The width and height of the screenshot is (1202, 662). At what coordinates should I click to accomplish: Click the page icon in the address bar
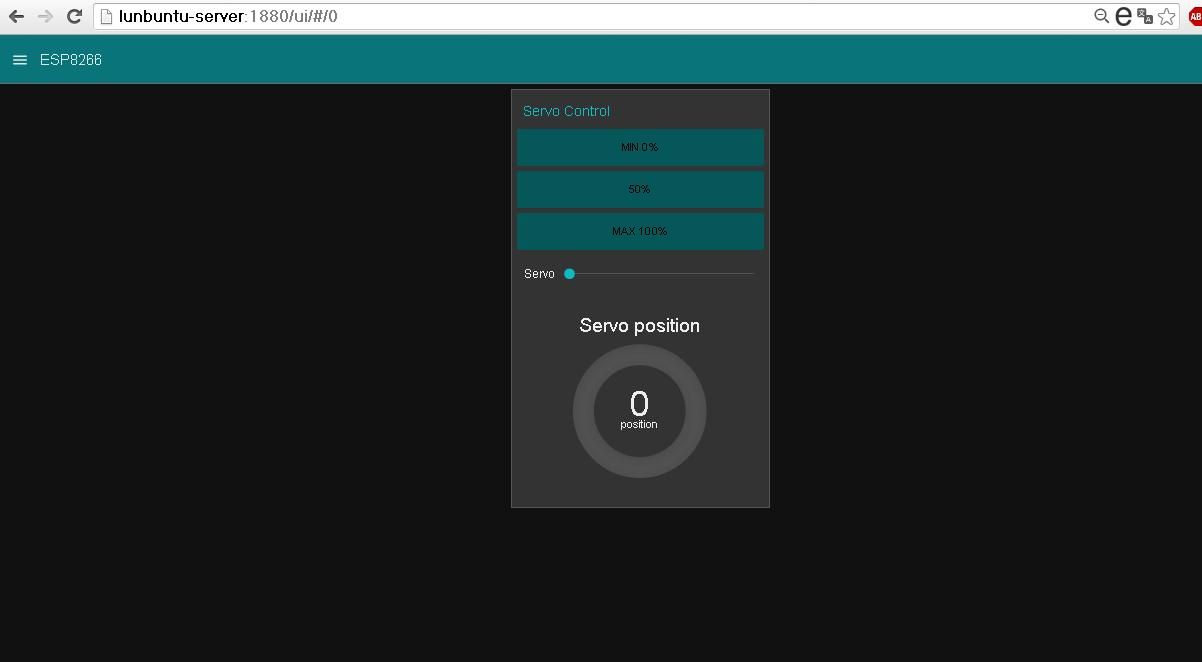pyautogui.click(x=106, y=16)
